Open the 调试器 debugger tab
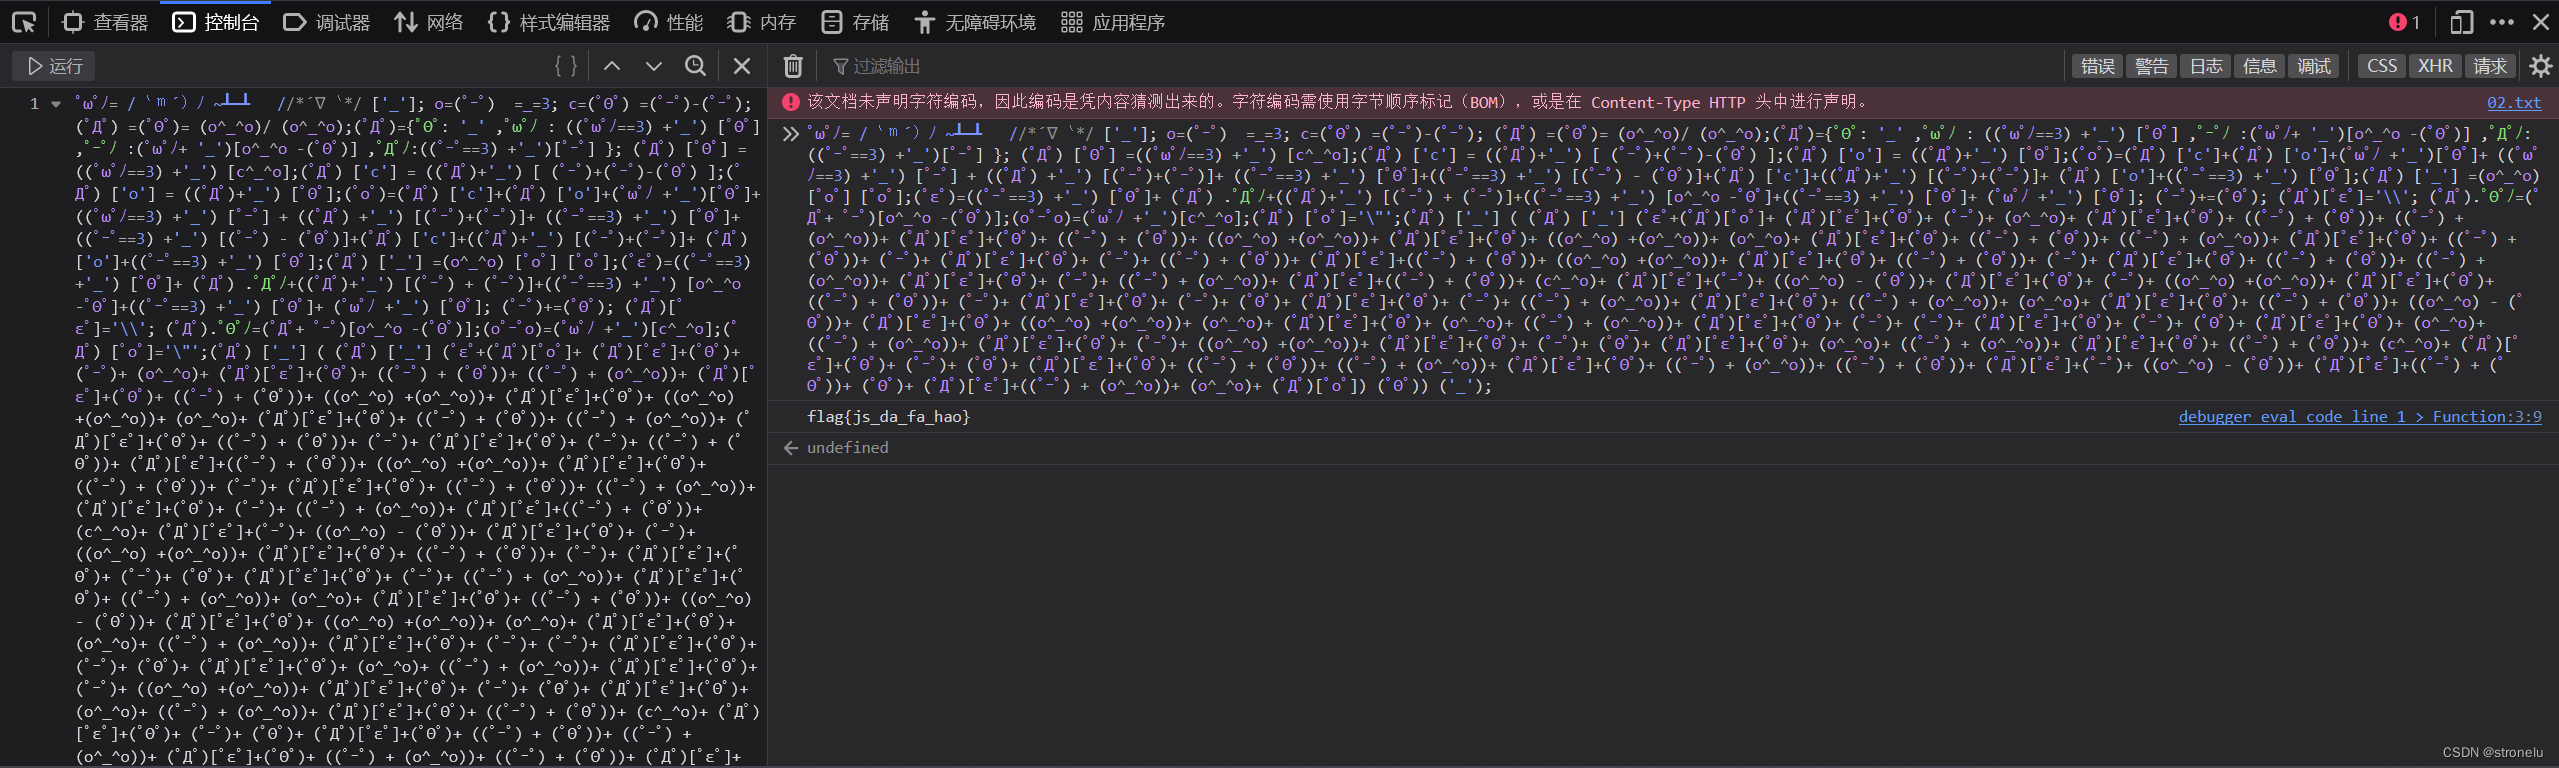This screenshot has height=768, width=2559. coord(326,22)
